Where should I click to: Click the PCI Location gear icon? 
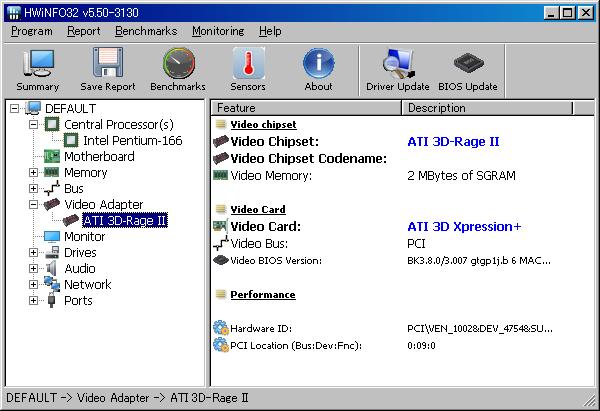click(220, 345)
